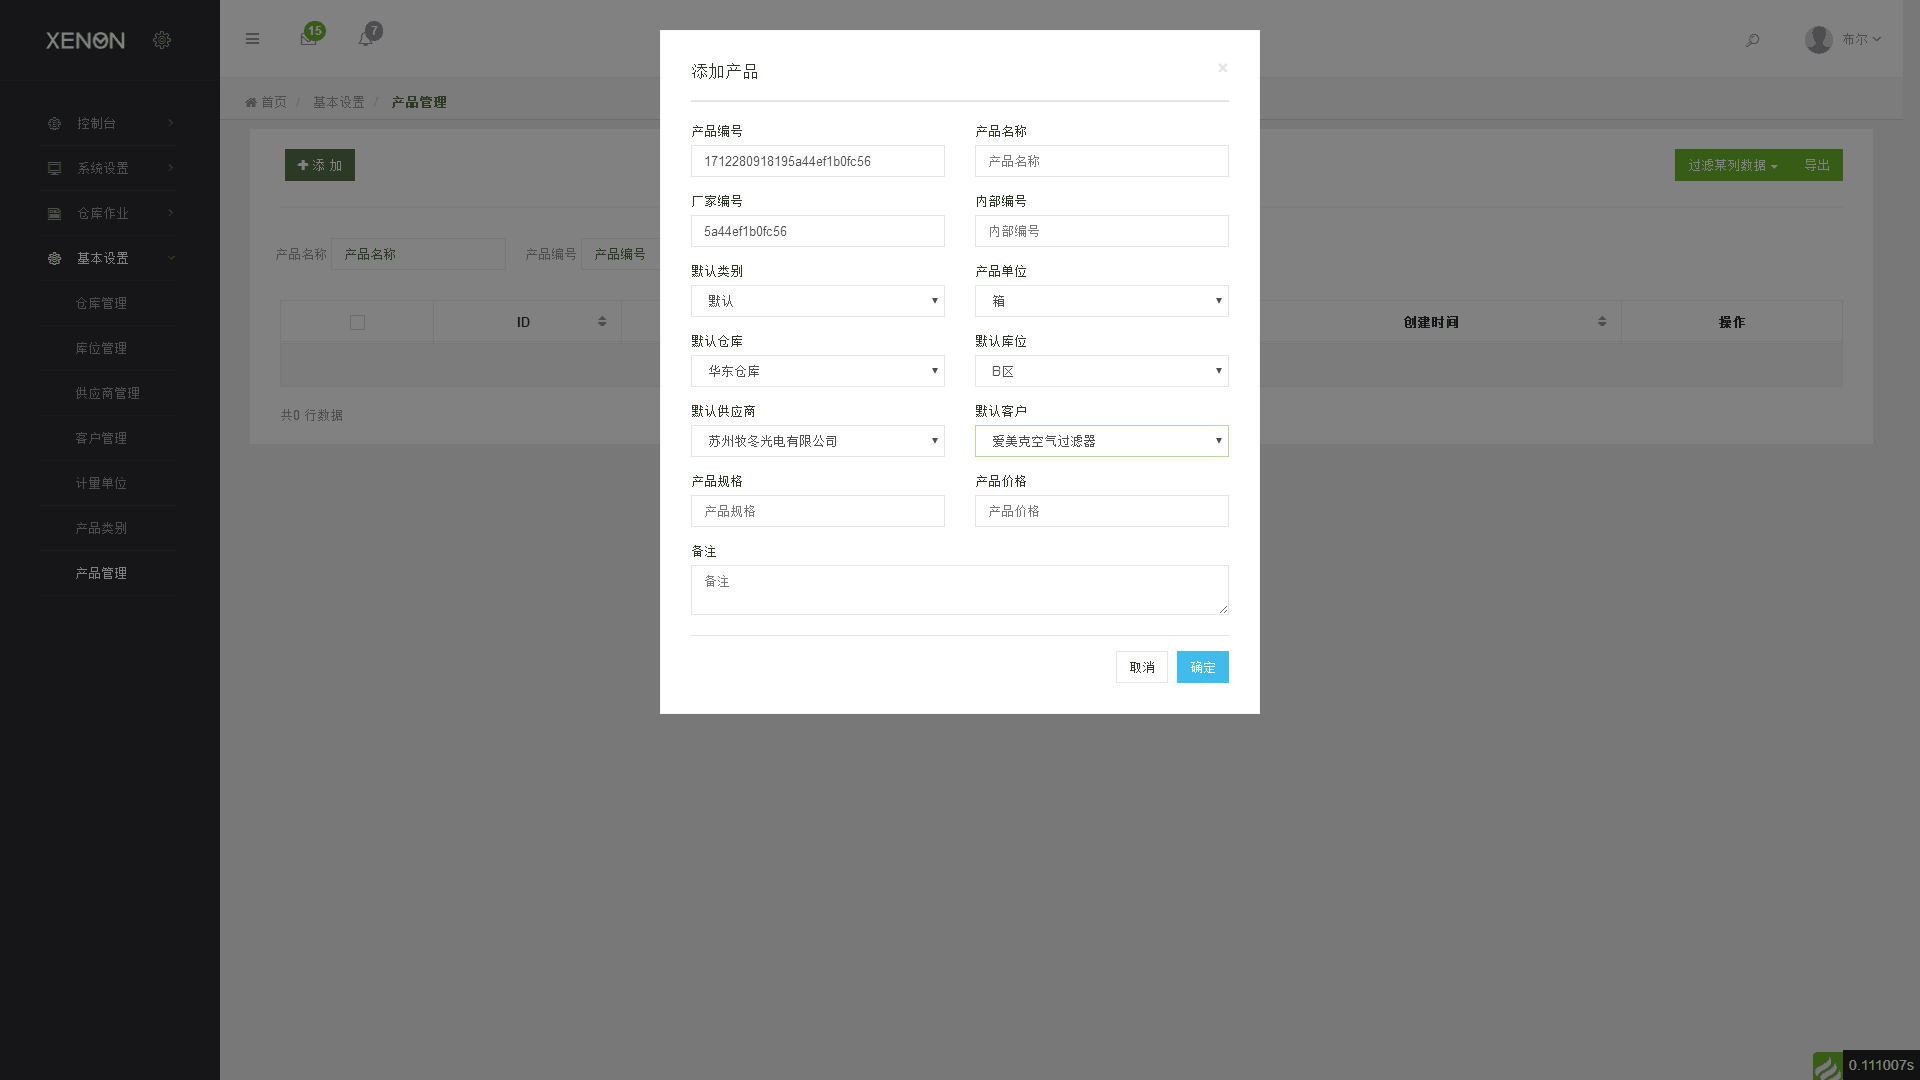Click the user avatar for 布尔
The width and height of the screenshot is (1920, 1080).
pos(1818,39)
